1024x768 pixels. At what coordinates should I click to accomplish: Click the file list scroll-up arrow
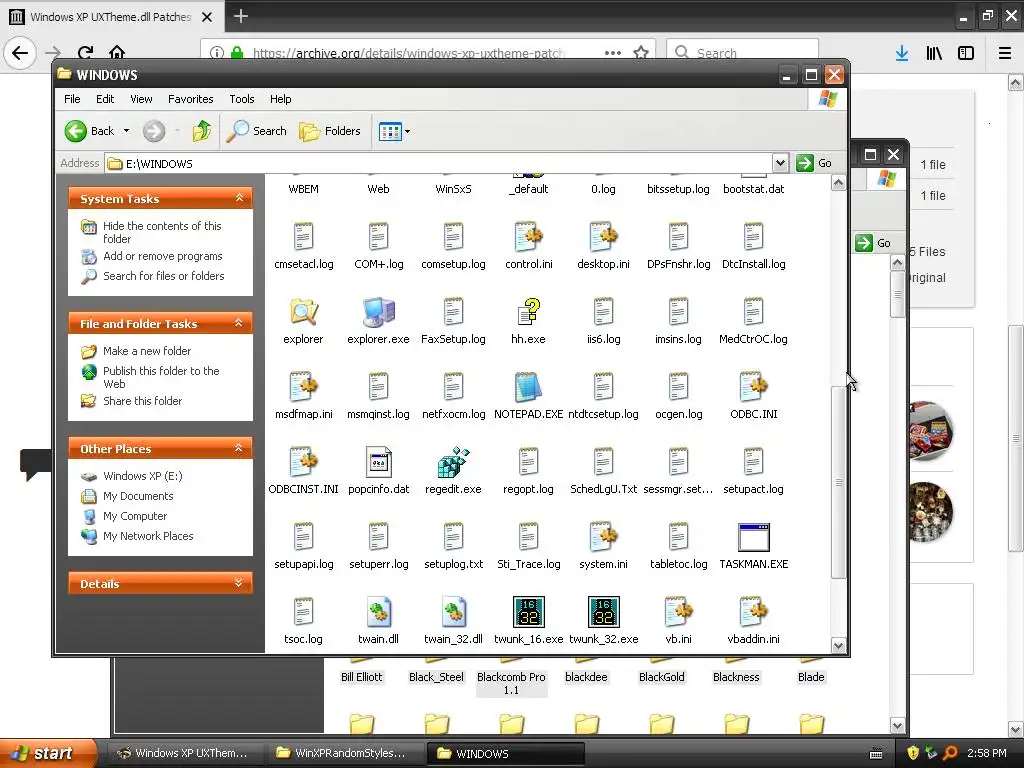(839, 183)
